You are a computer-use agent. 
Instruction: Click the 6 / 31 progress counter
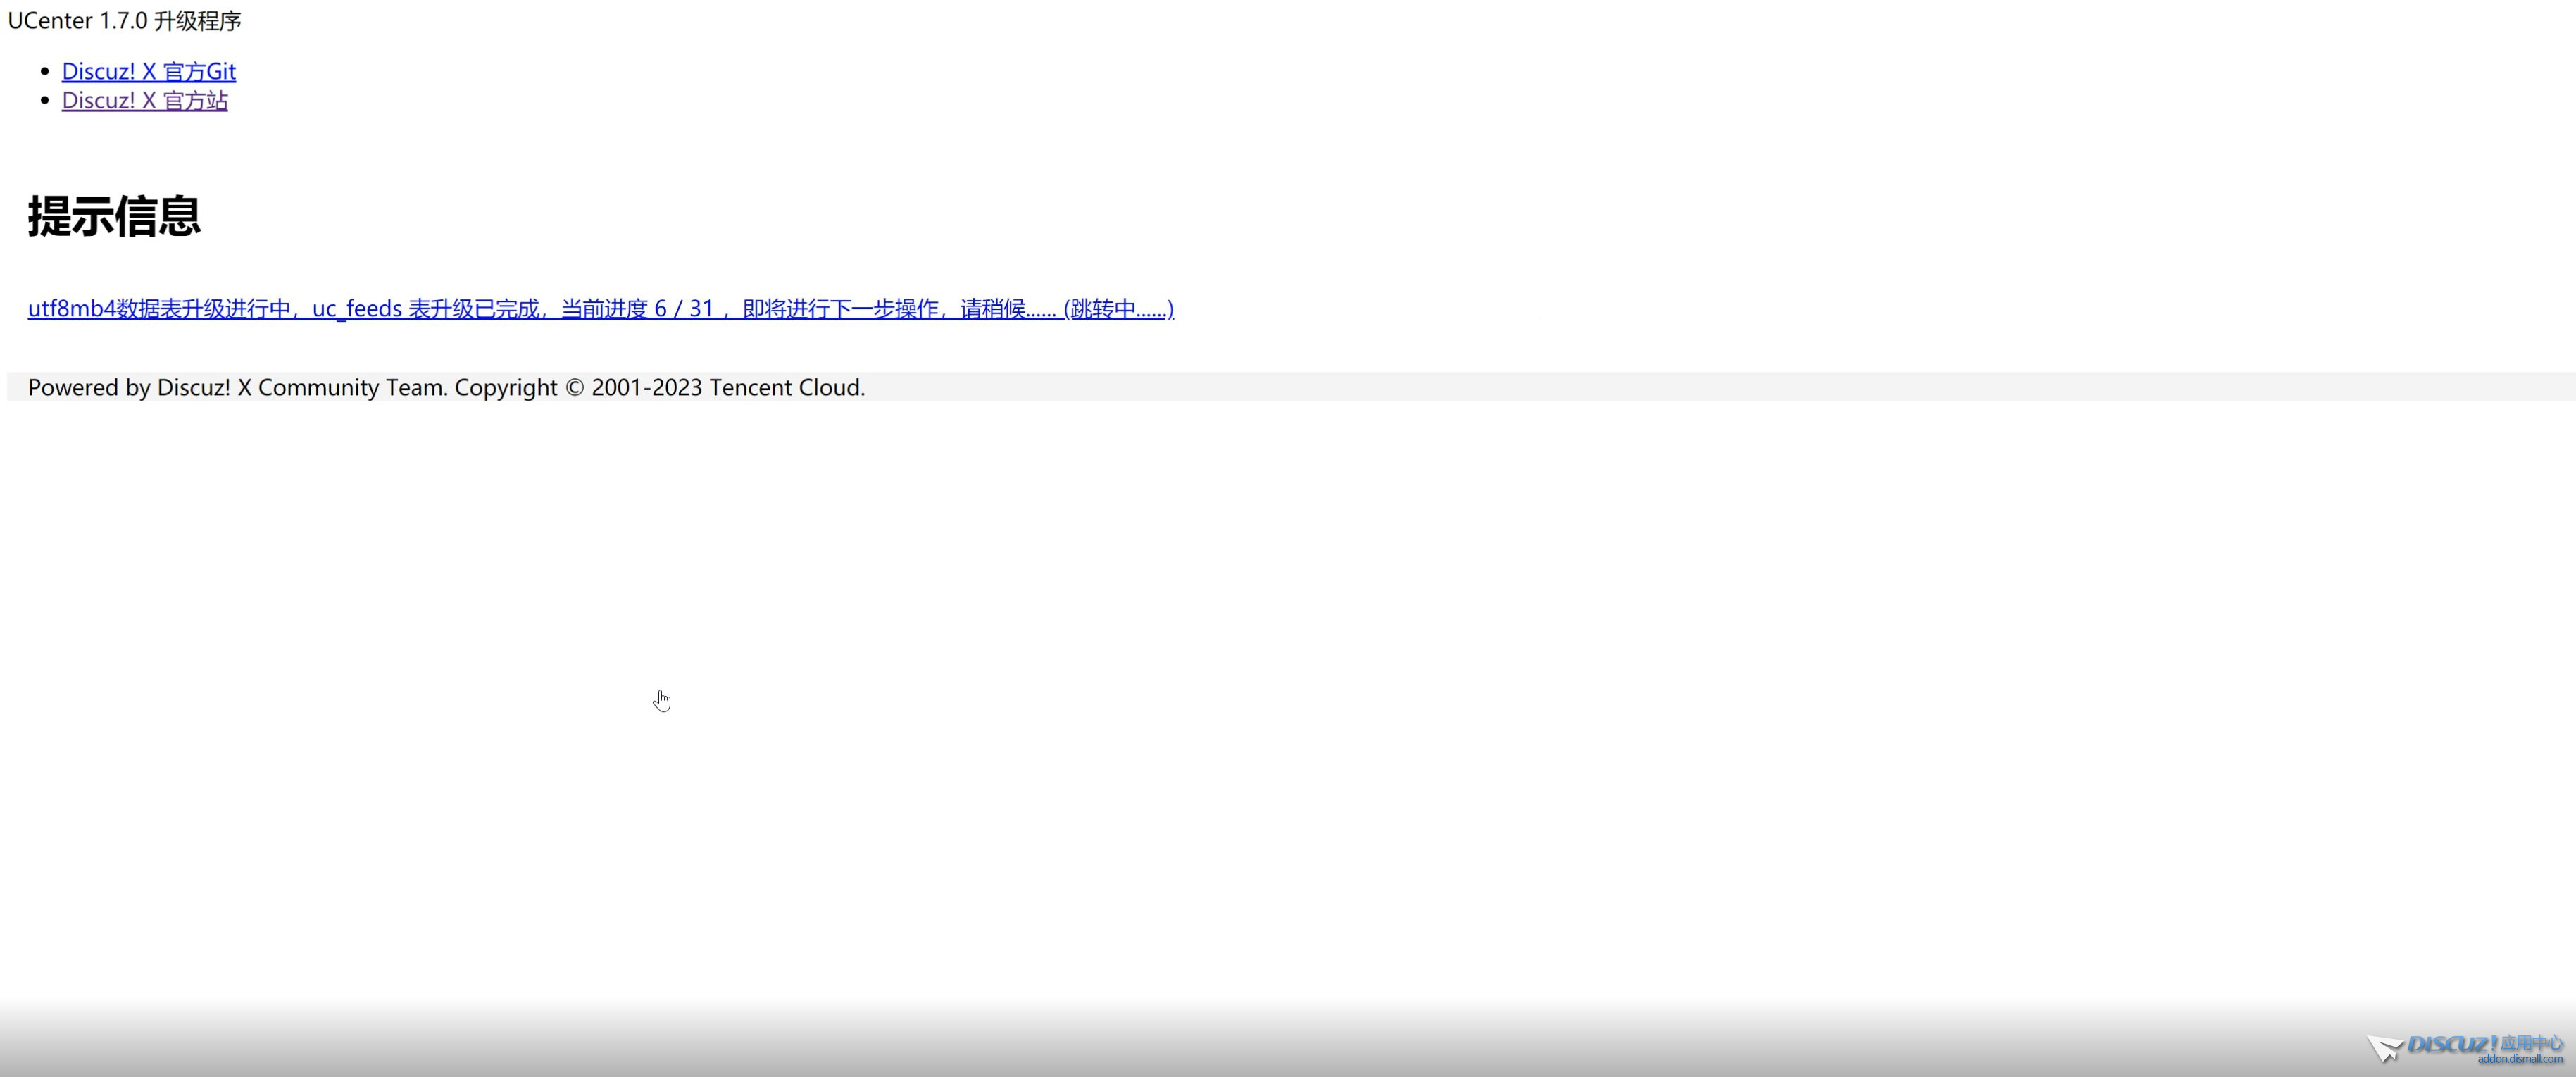[x=684, y=308]
